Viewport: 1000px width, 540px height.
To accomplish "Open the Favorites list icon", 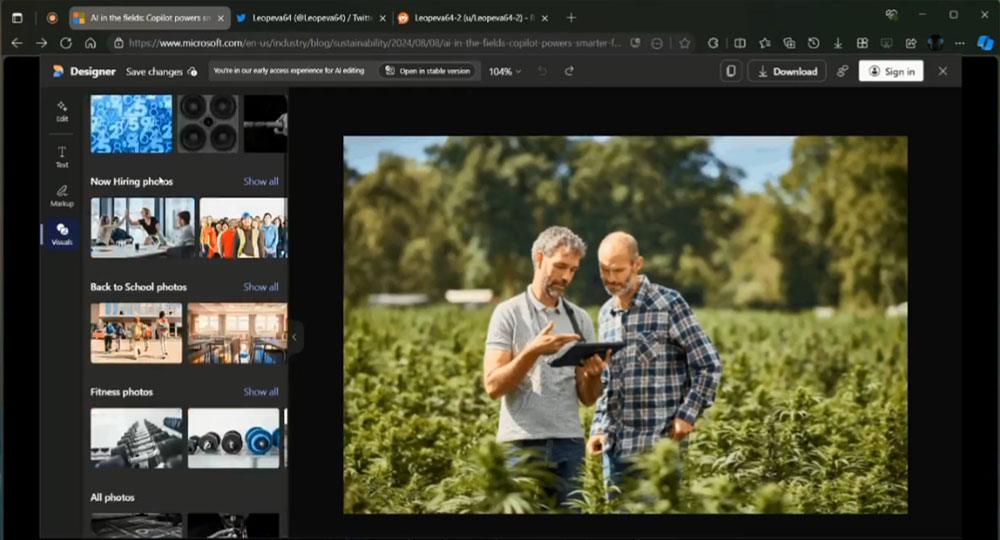I will [x=765, y=43].
